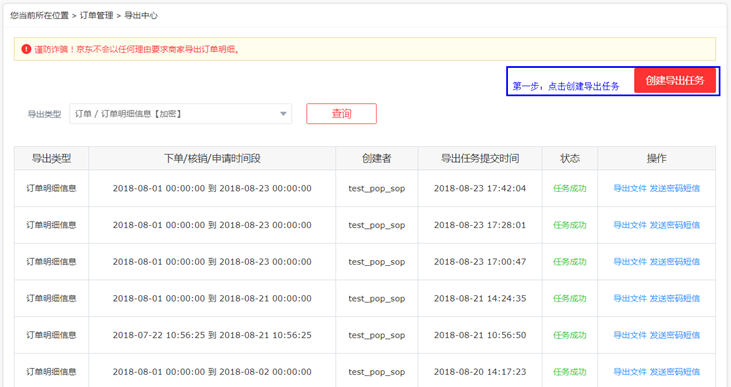Click the 创建者 column header
Viewport: 731px width, 387px height.
(x=377, y=159)
